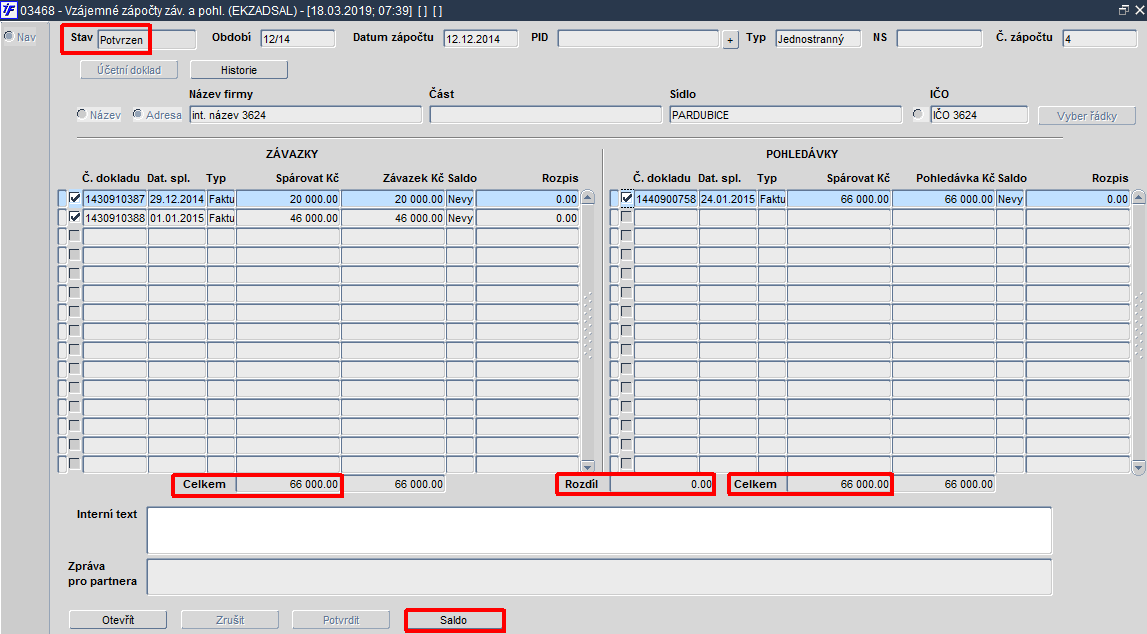Click Pohledávka Kč value 66 000.00 in row
This screenshot has width=1147, height=634.
pos(944,199)
